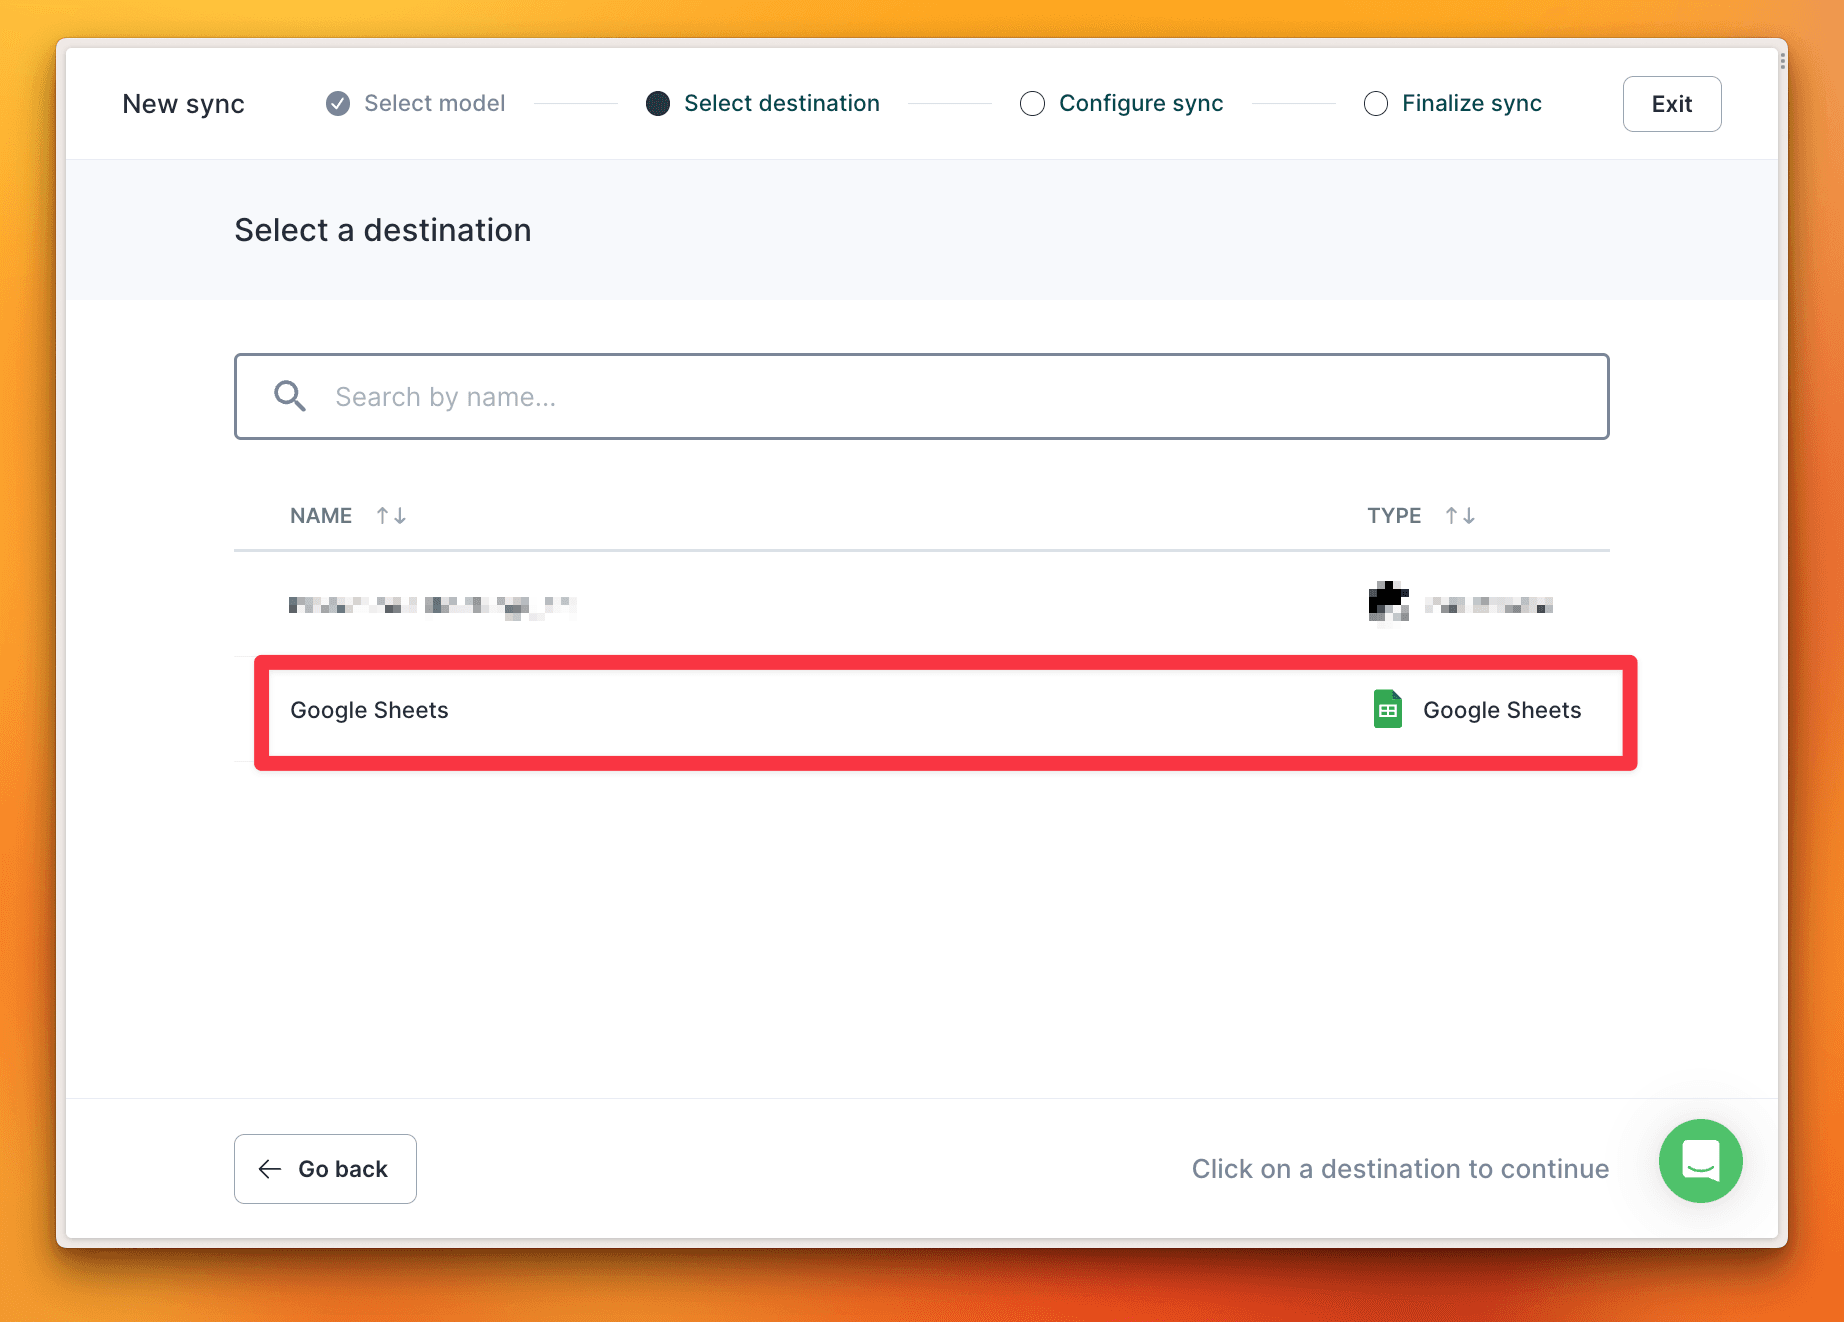Click the magnifying glass search icon

(x=290, y=396)
